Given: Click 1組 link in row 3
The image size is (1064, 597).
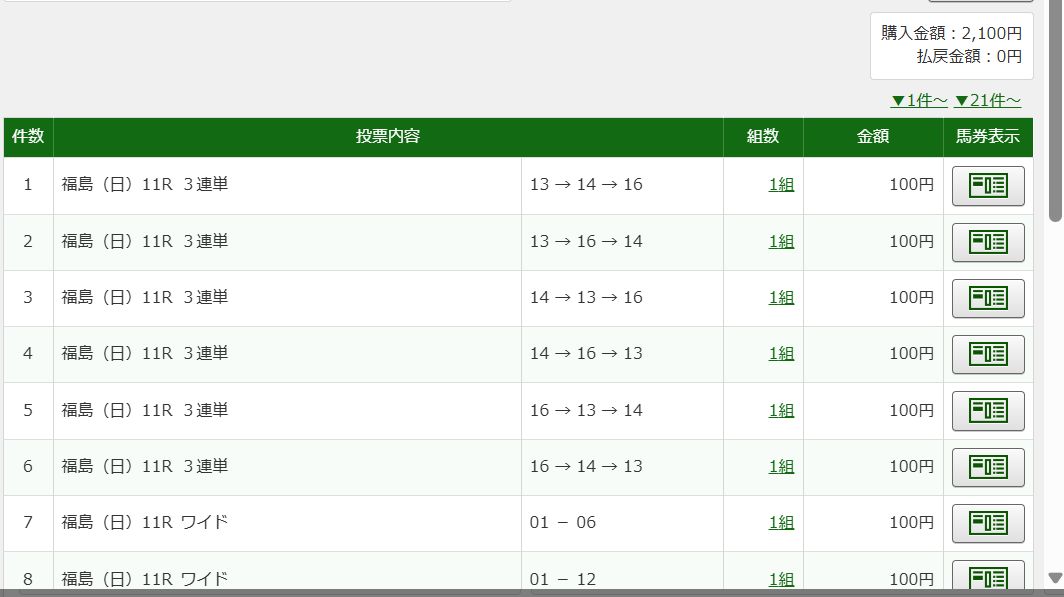Looking at the screenshot, I should click(781, 297).
